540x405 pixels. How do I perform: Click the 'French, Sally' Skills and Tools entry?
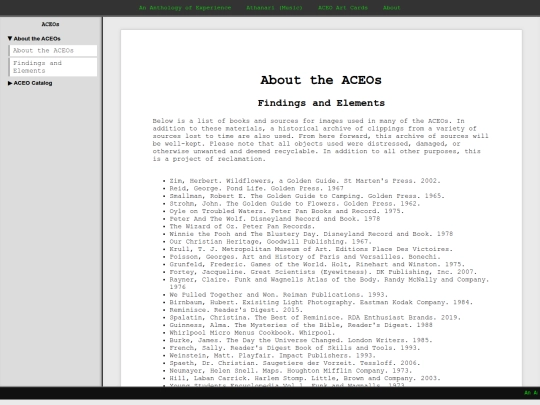(295, 348)
